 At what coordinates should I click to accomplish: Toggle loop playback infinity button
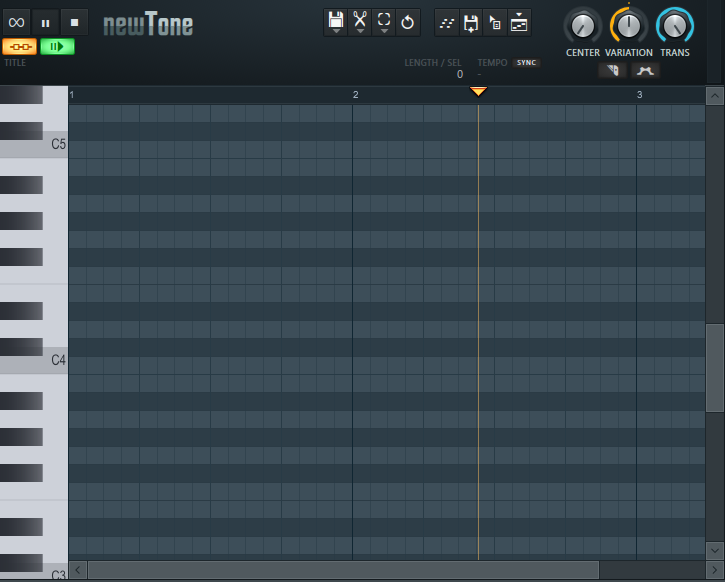tap(17, 22)
